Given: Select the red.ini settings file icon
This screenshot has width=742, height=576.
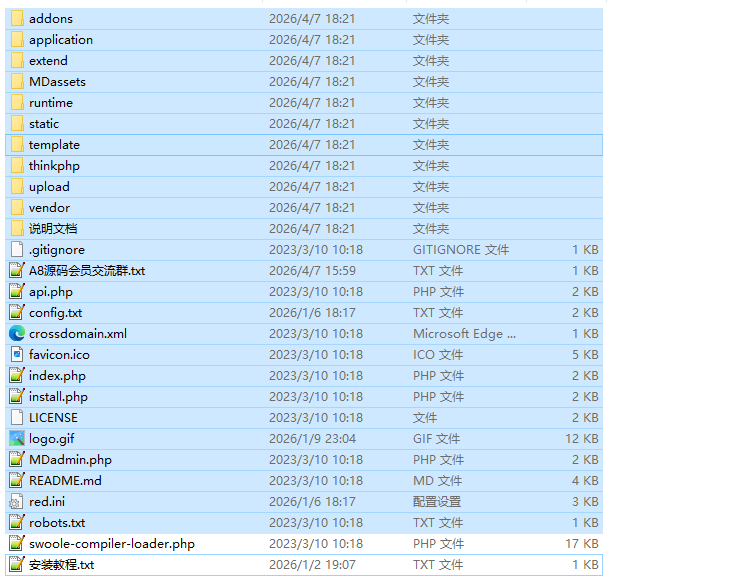Looking at the screenshot, I should pyautogui.click(x=17, y=501).
